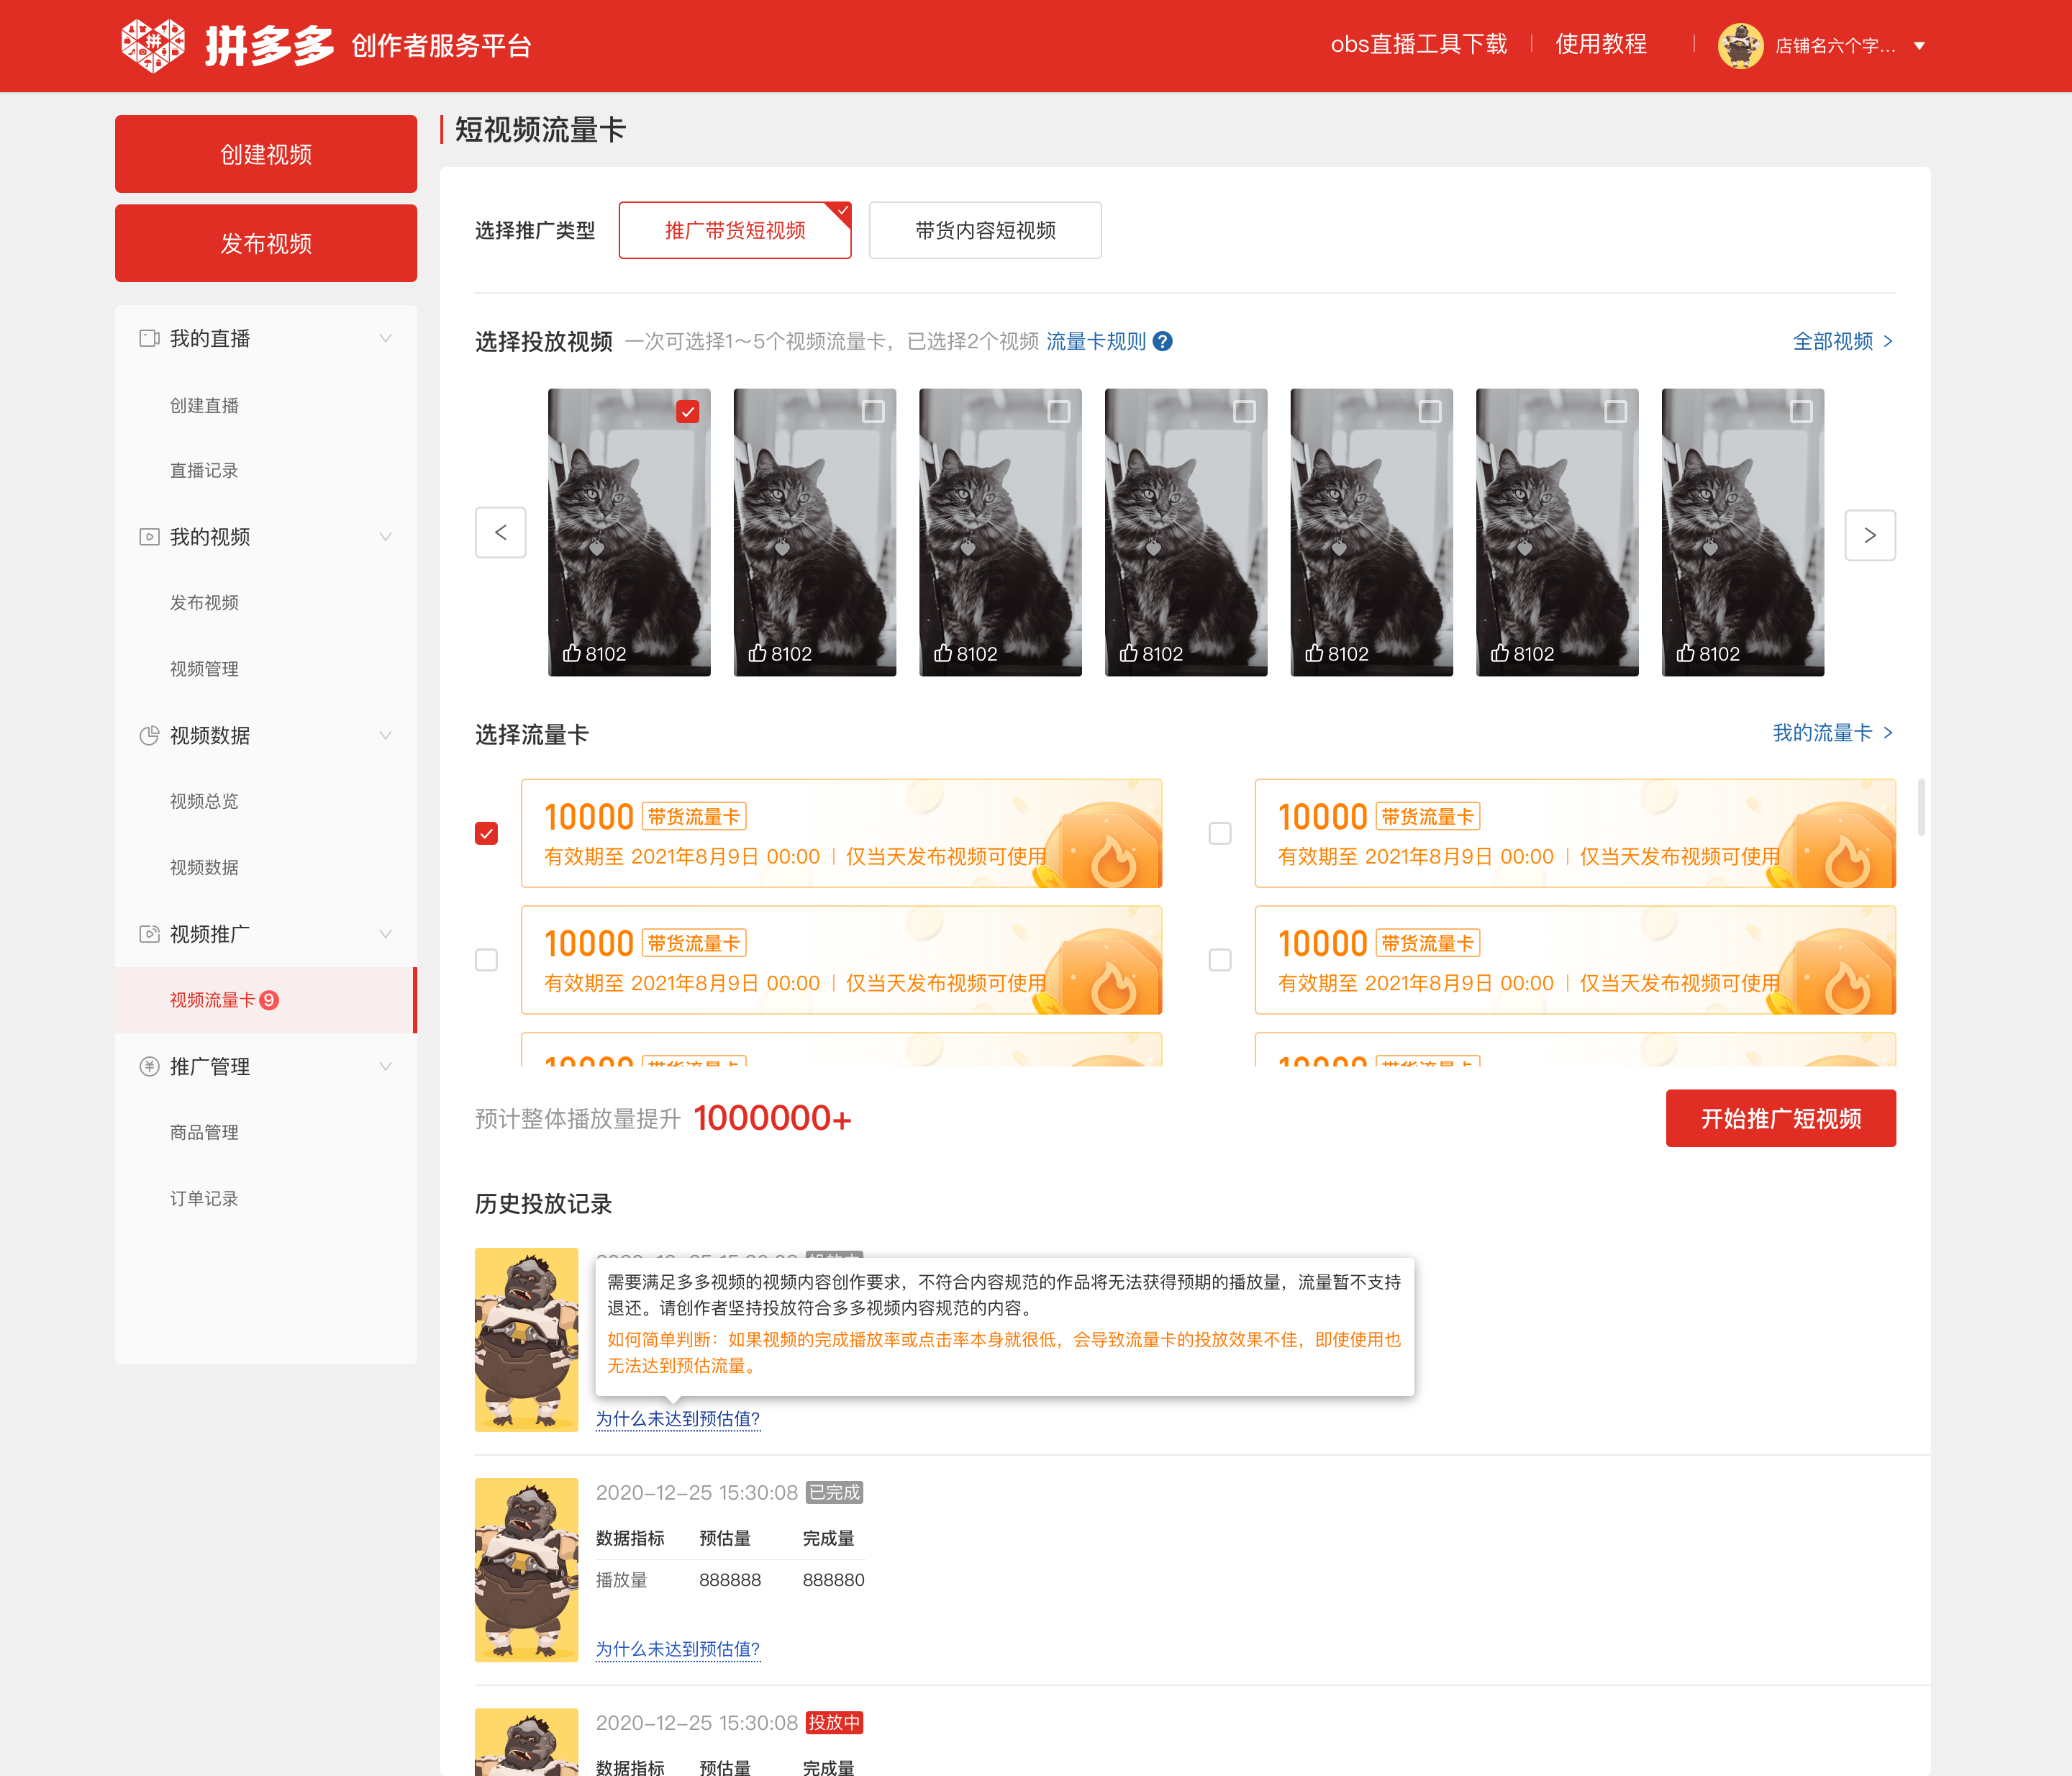Open 视频流量卡 in sidebar

point(266,1000)
